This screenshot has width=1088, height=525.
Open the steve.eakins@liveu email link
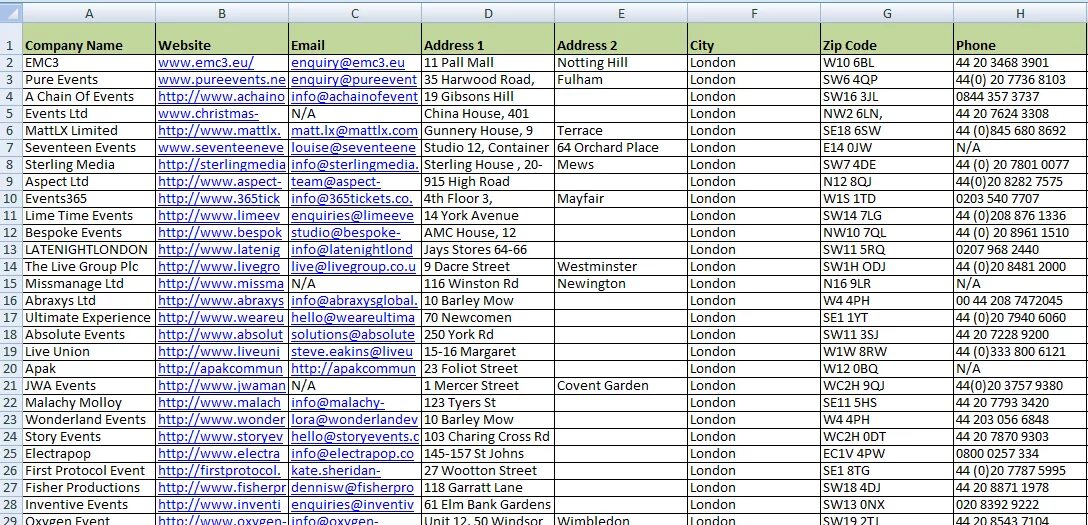click(x=352, y=352)
